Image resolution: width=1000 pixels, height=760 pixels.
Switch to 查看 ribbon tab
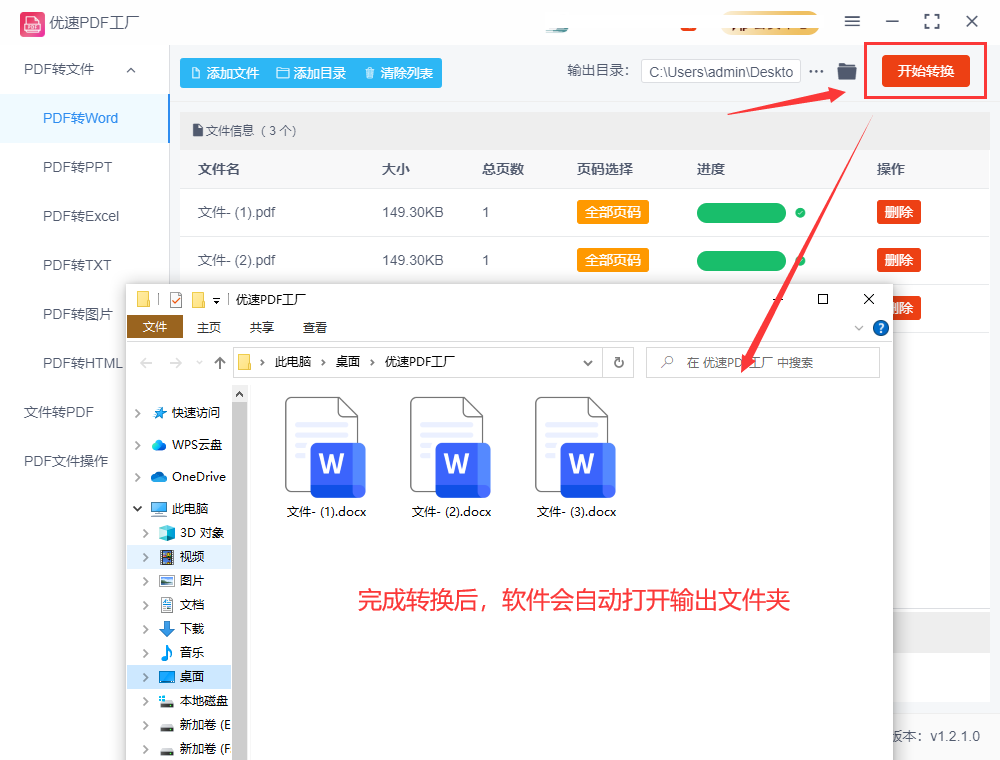coord(314,328)
